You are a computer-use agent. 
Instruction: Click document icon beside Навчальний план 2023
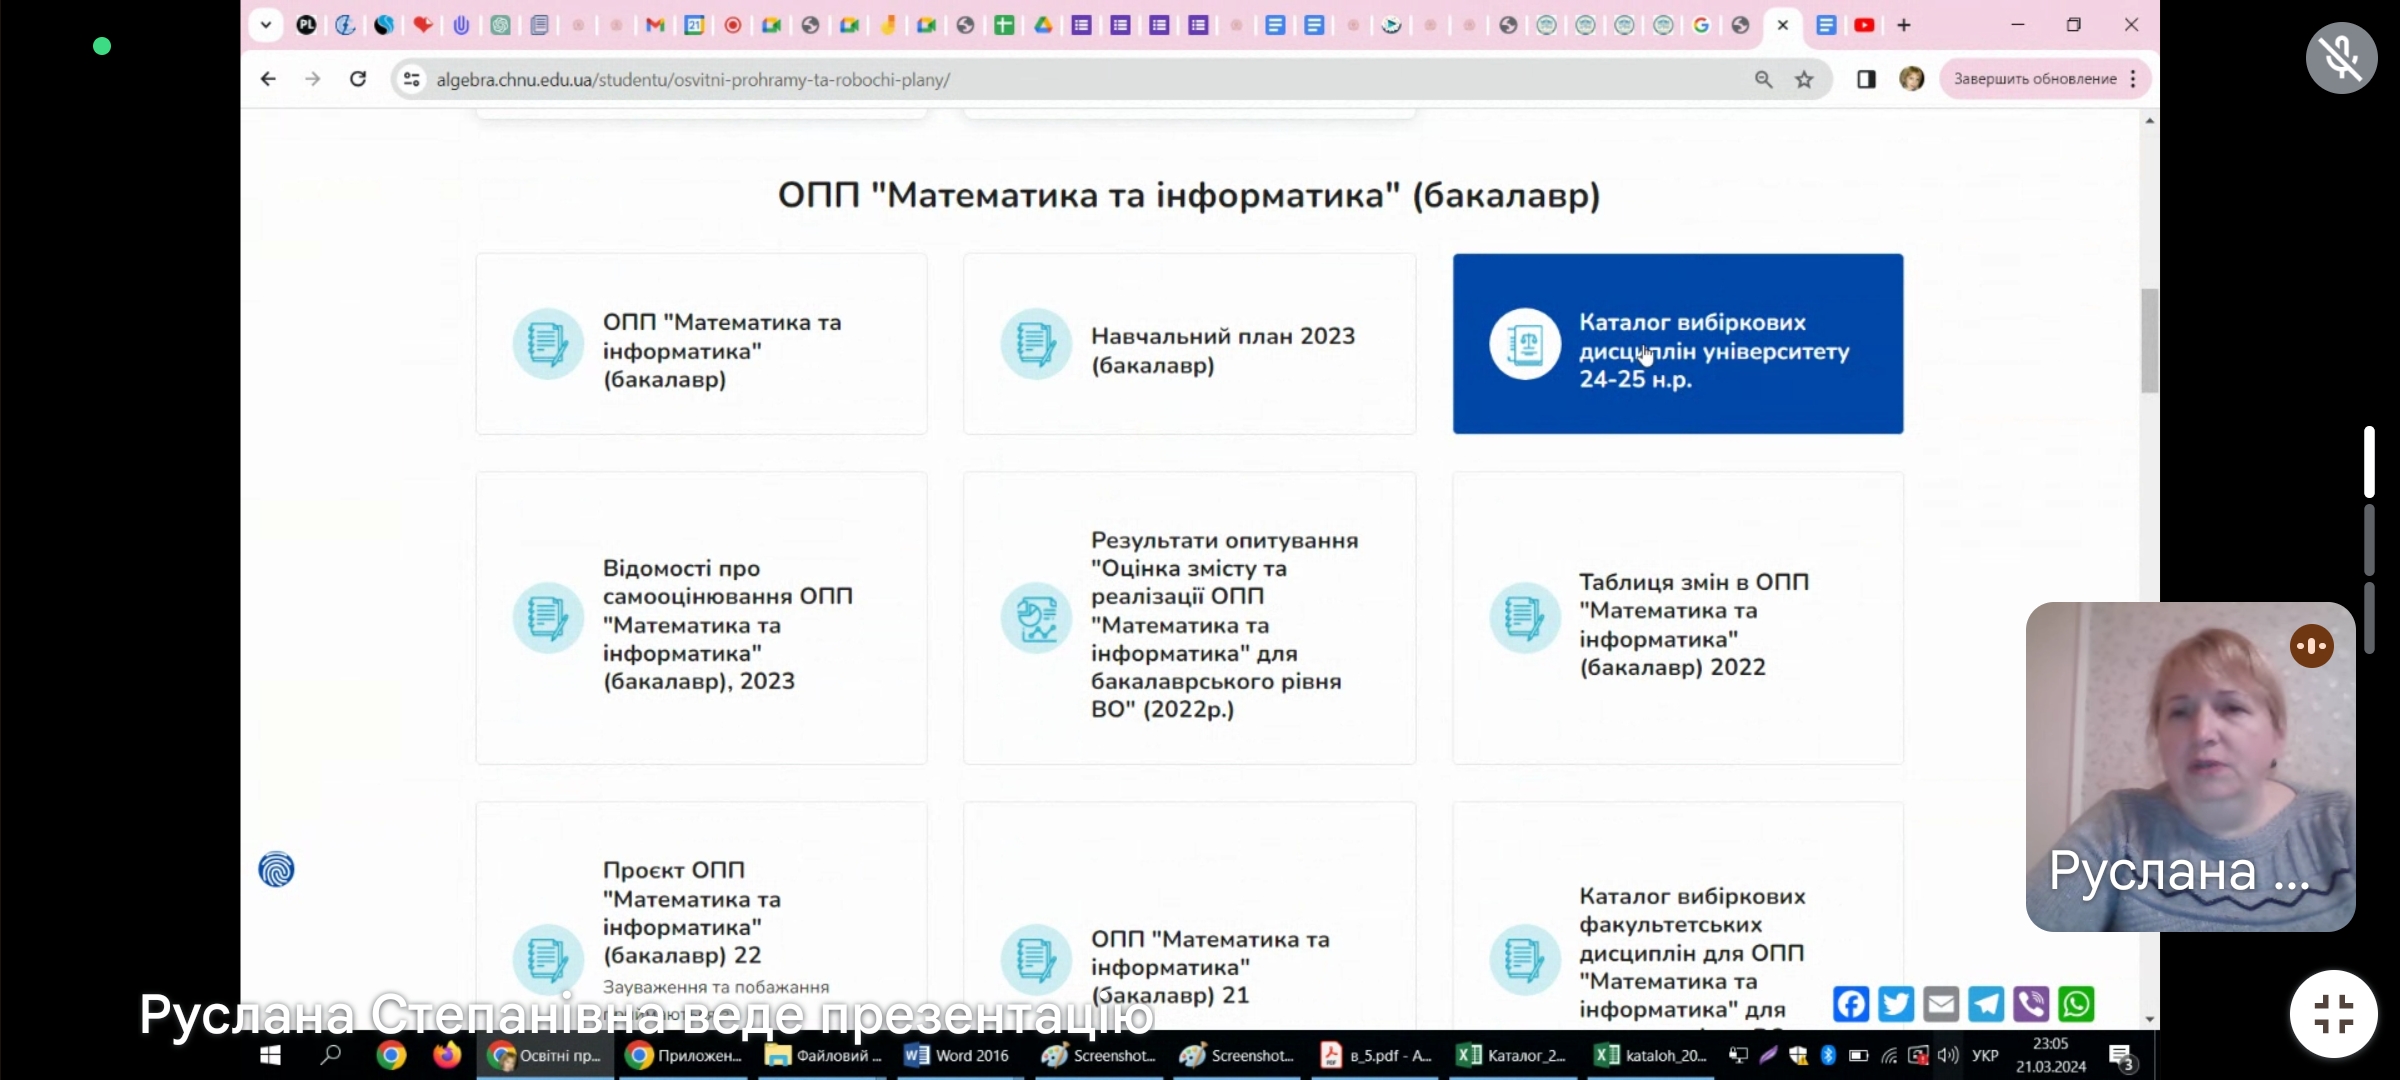coord(1036,344)
